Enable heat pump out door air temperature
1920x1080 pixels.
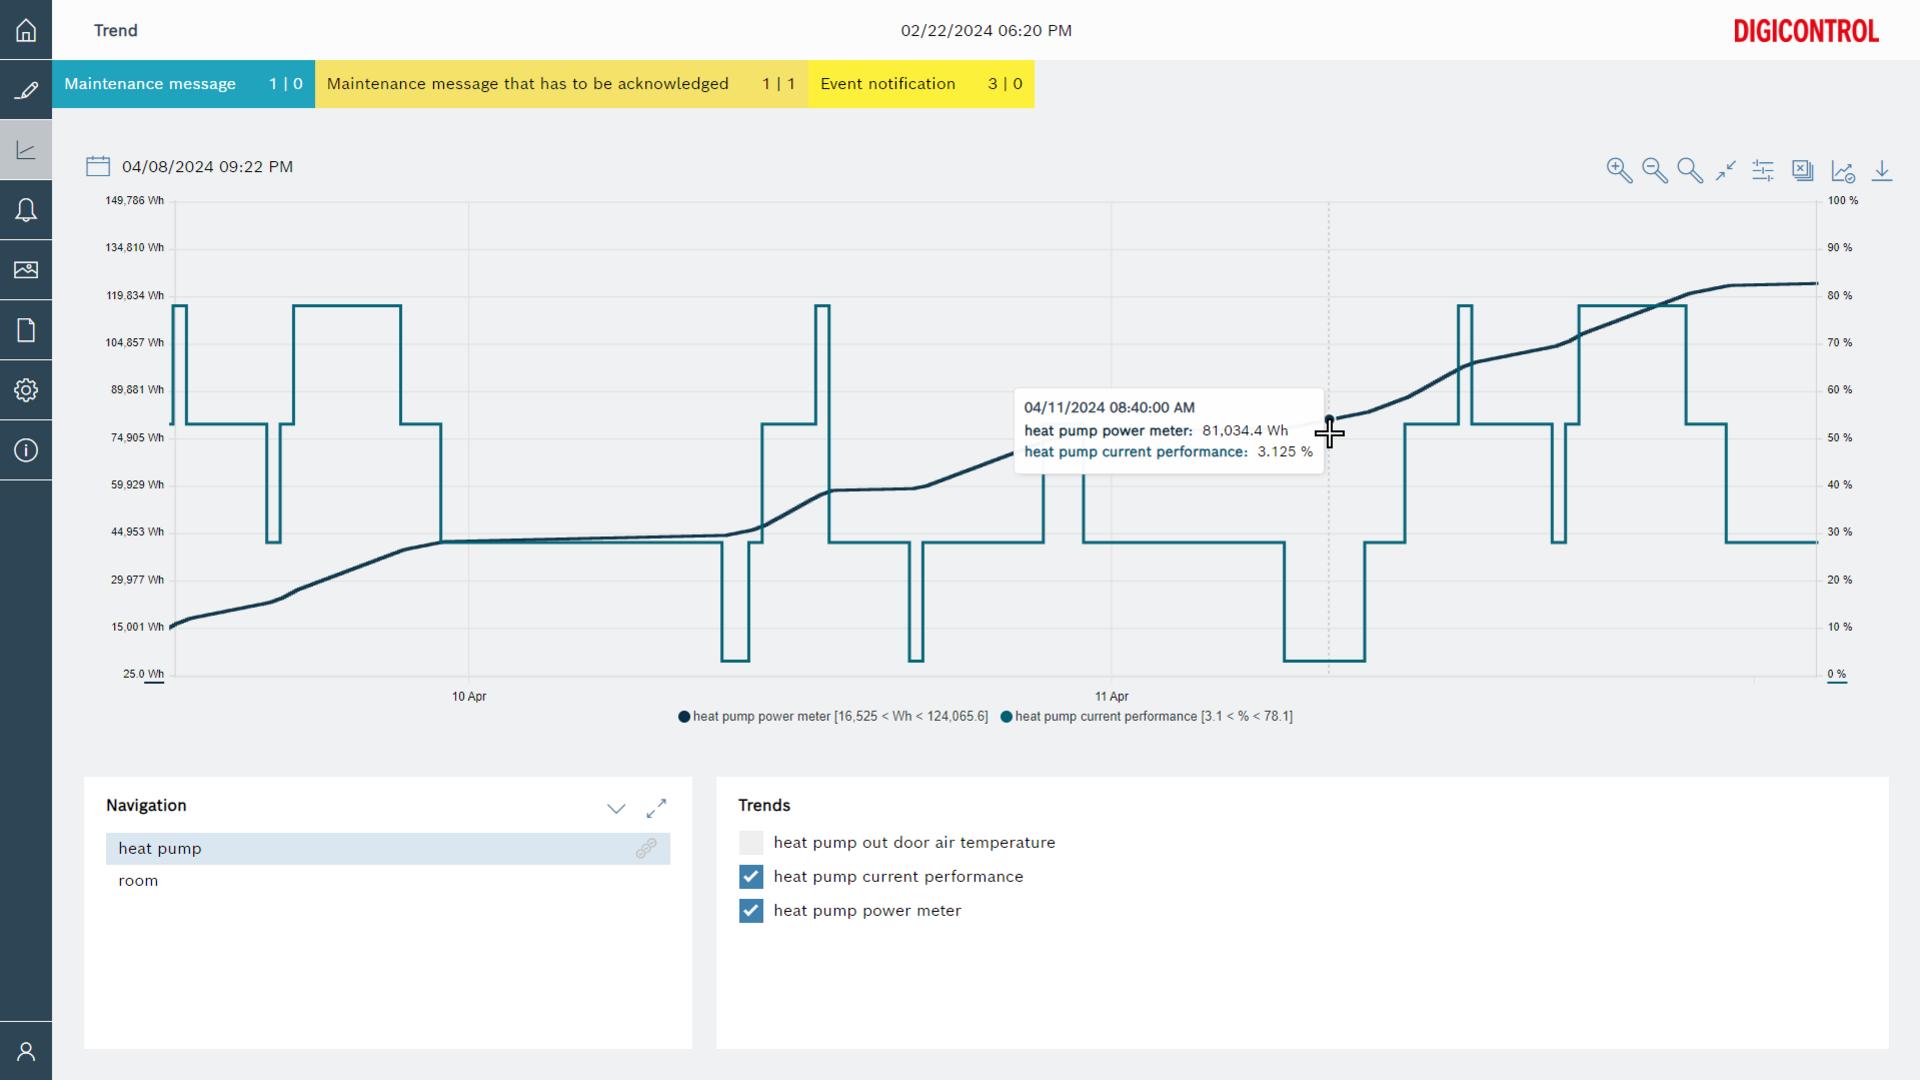751,843
